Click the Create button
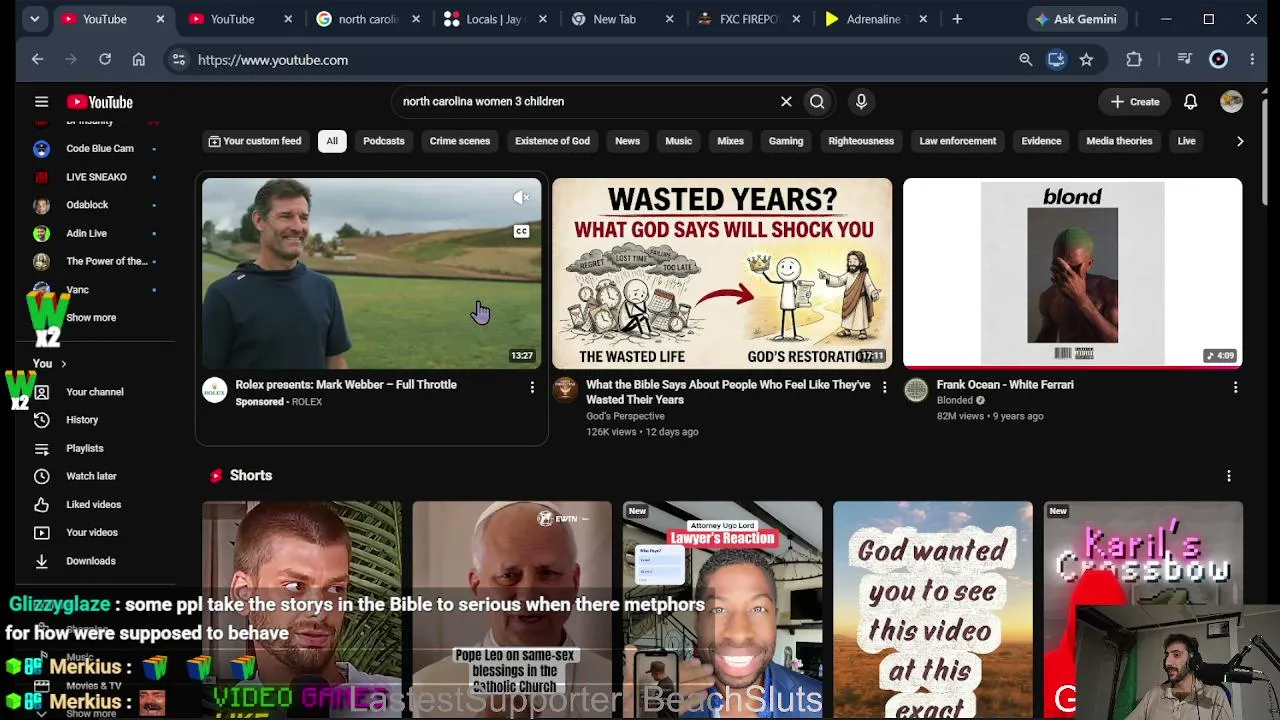1280x720 pixels. click(1135, 101)
